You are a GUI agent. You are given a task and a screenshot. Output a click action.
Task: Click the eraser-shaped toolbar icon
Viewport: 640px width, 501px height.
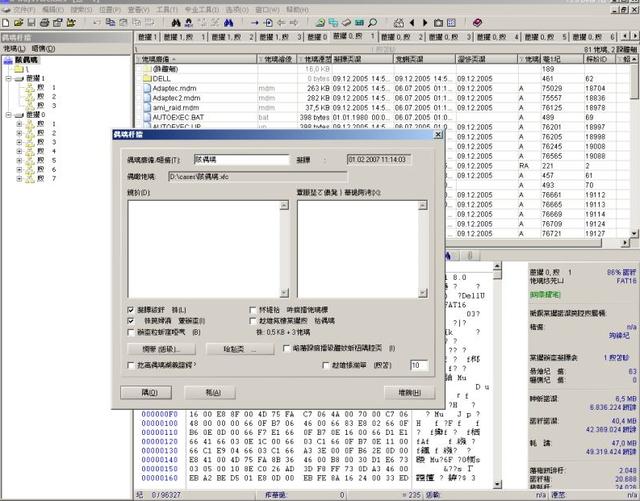347,23
